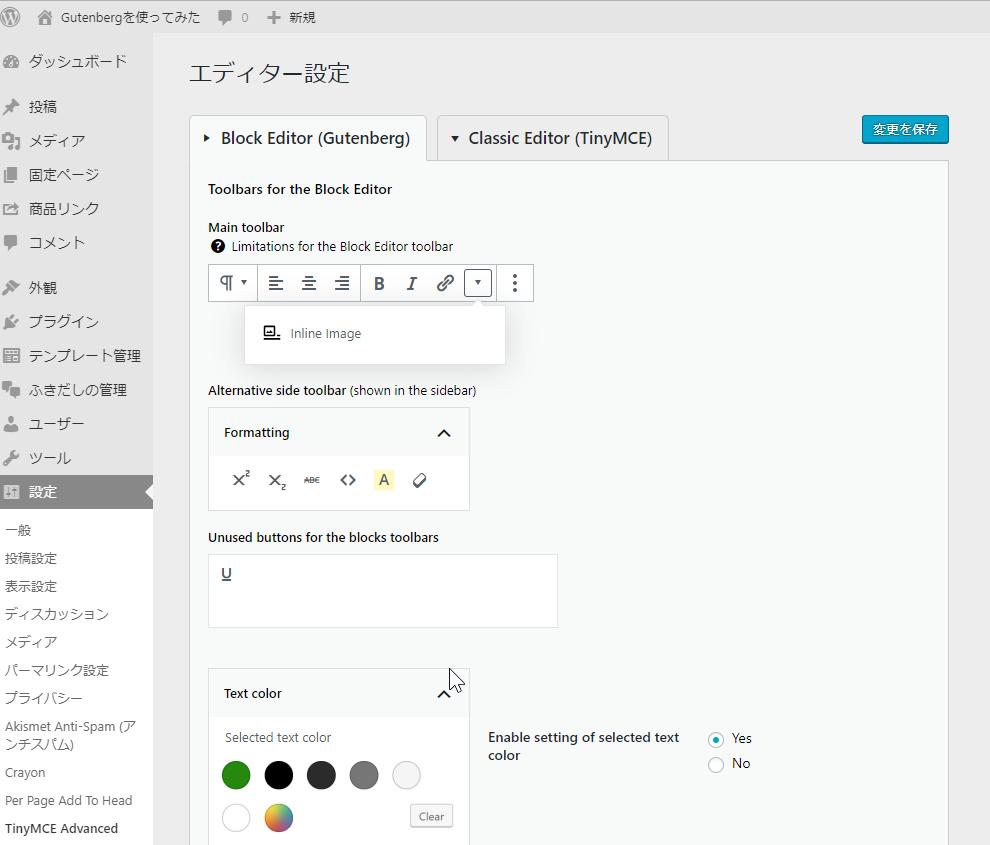This screenshot has height=845, width=990.
Task: Open the Crayon submenu link
Action: point(25,773)
